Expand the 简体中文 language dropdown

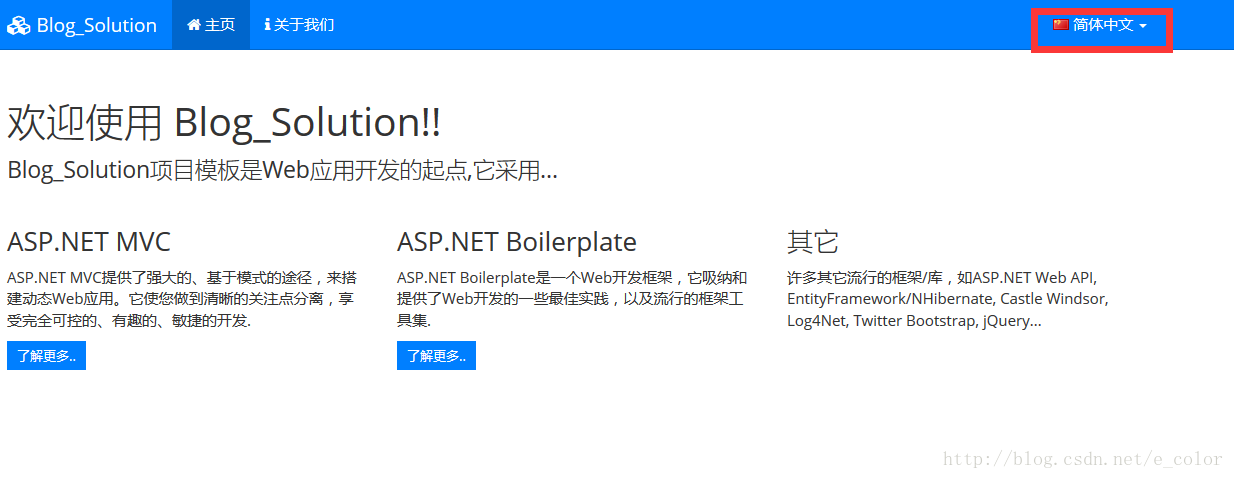(x=1100, y=24)
